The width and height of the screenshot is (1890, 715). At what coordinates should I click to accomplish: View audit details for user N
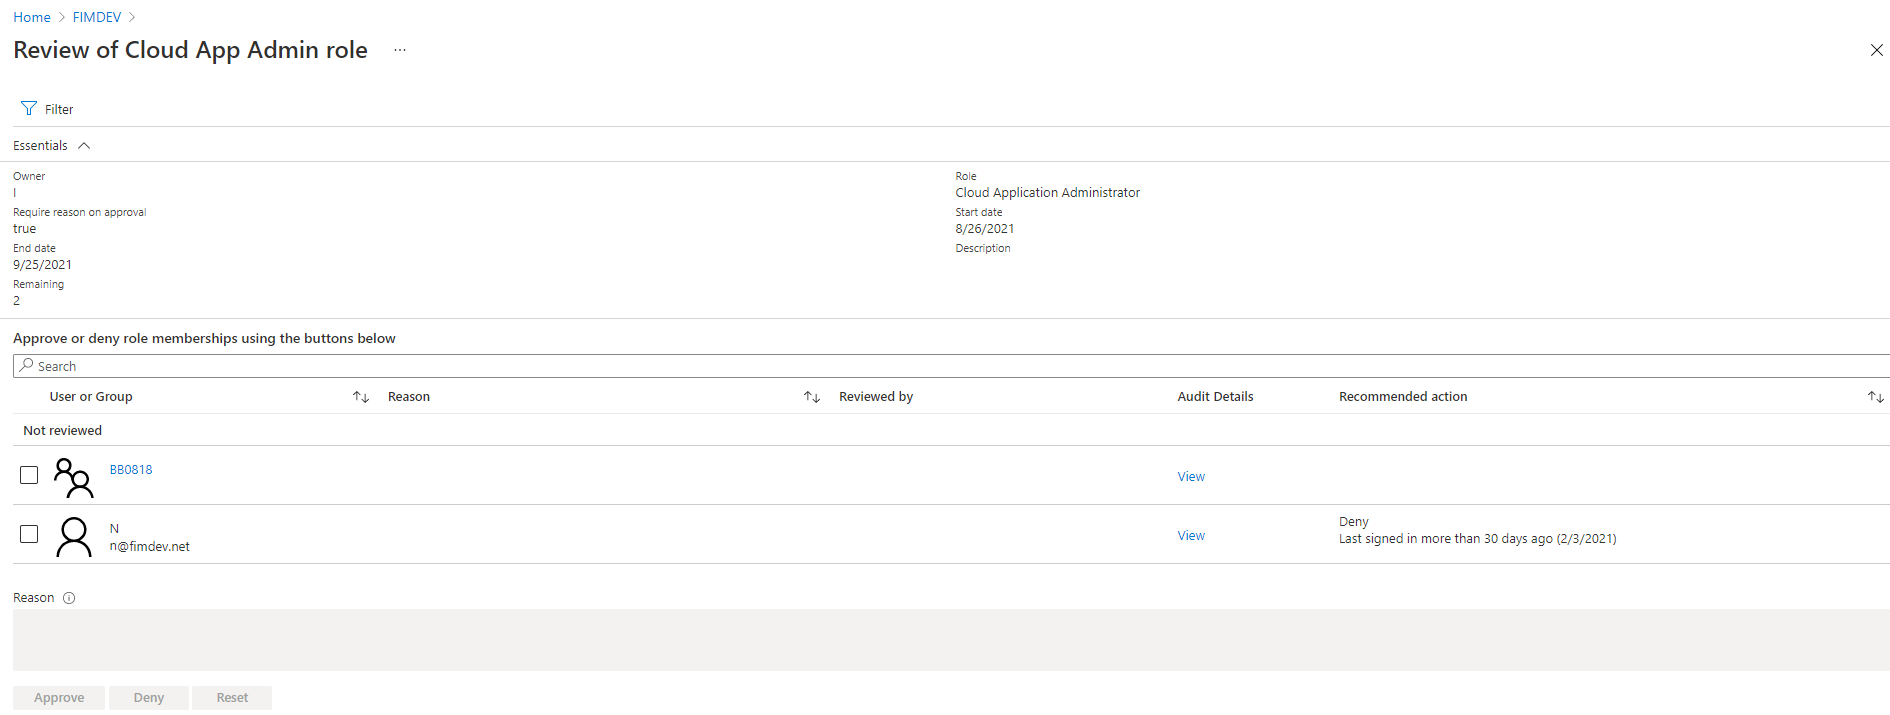click(1190, 536)
